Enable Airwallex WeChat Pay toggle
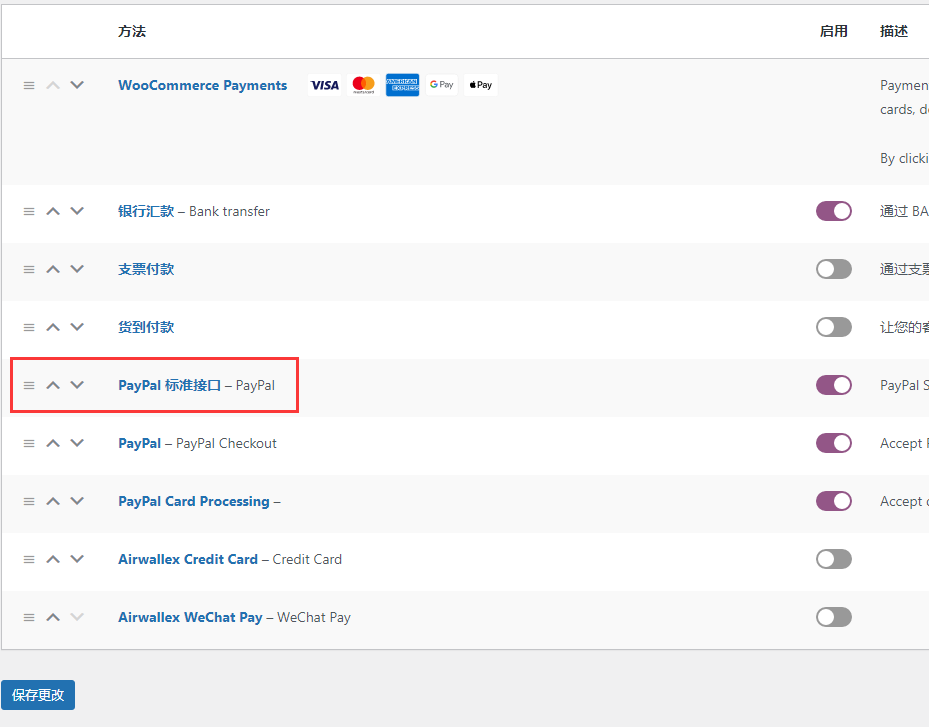 834,617
